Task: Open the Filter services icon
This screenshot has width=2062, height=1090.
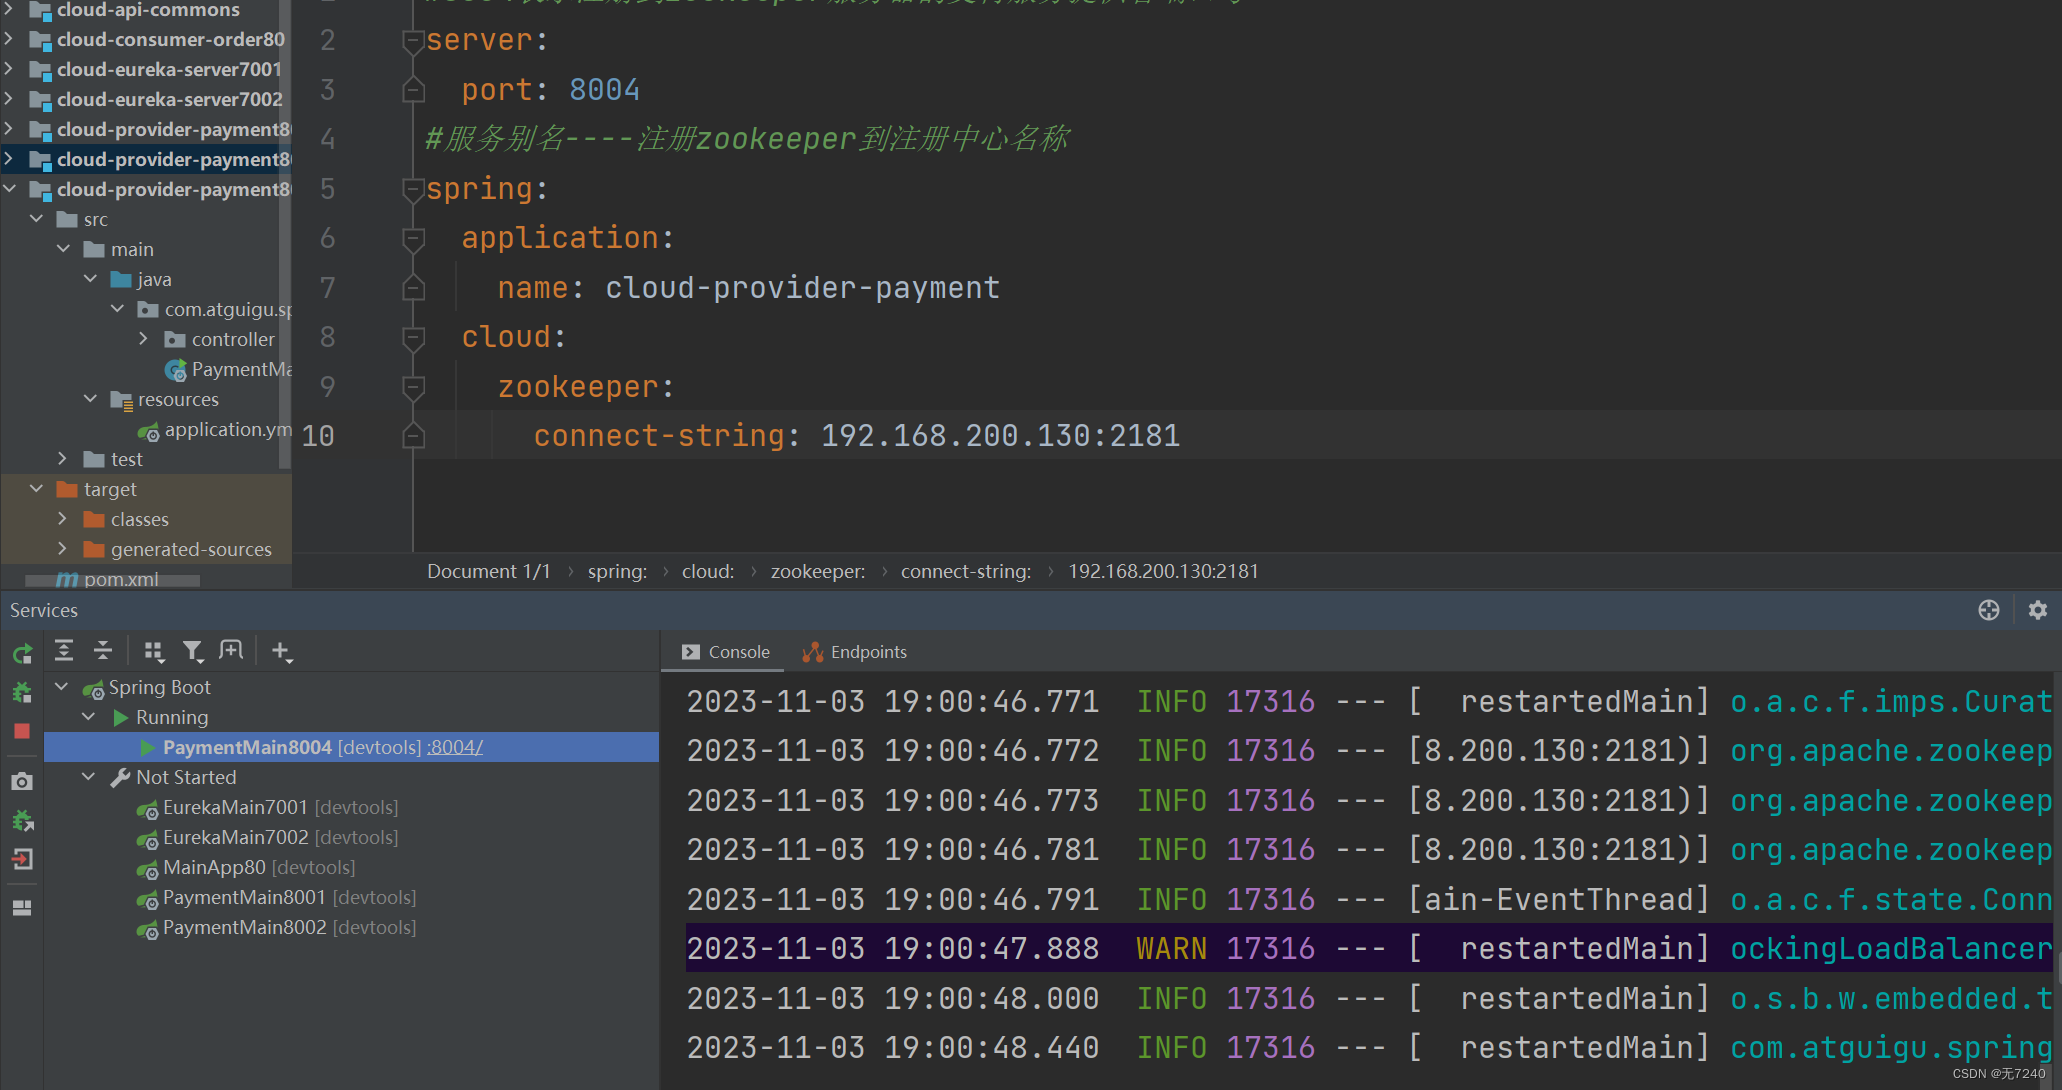Action: click(193, 652)
